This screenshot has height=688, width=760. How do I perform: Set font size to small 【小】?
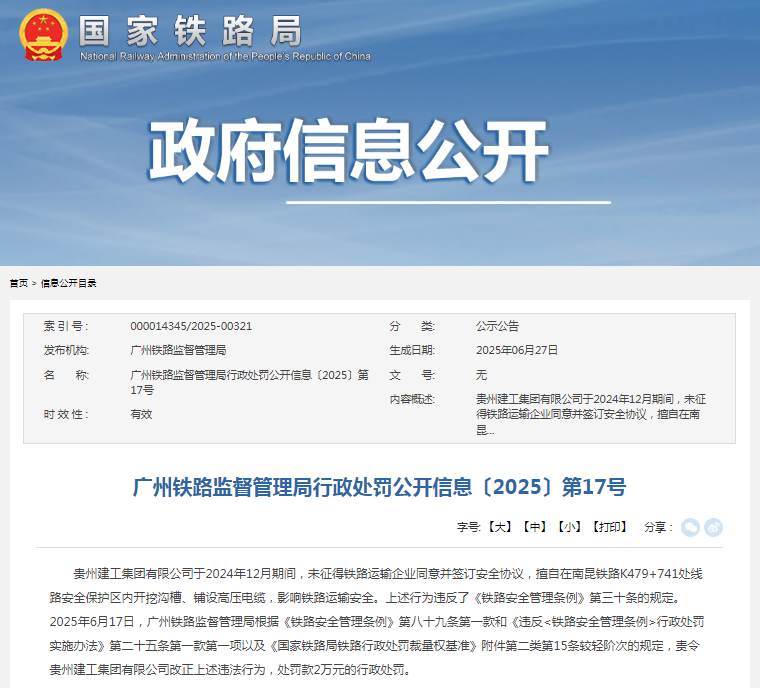569,527
